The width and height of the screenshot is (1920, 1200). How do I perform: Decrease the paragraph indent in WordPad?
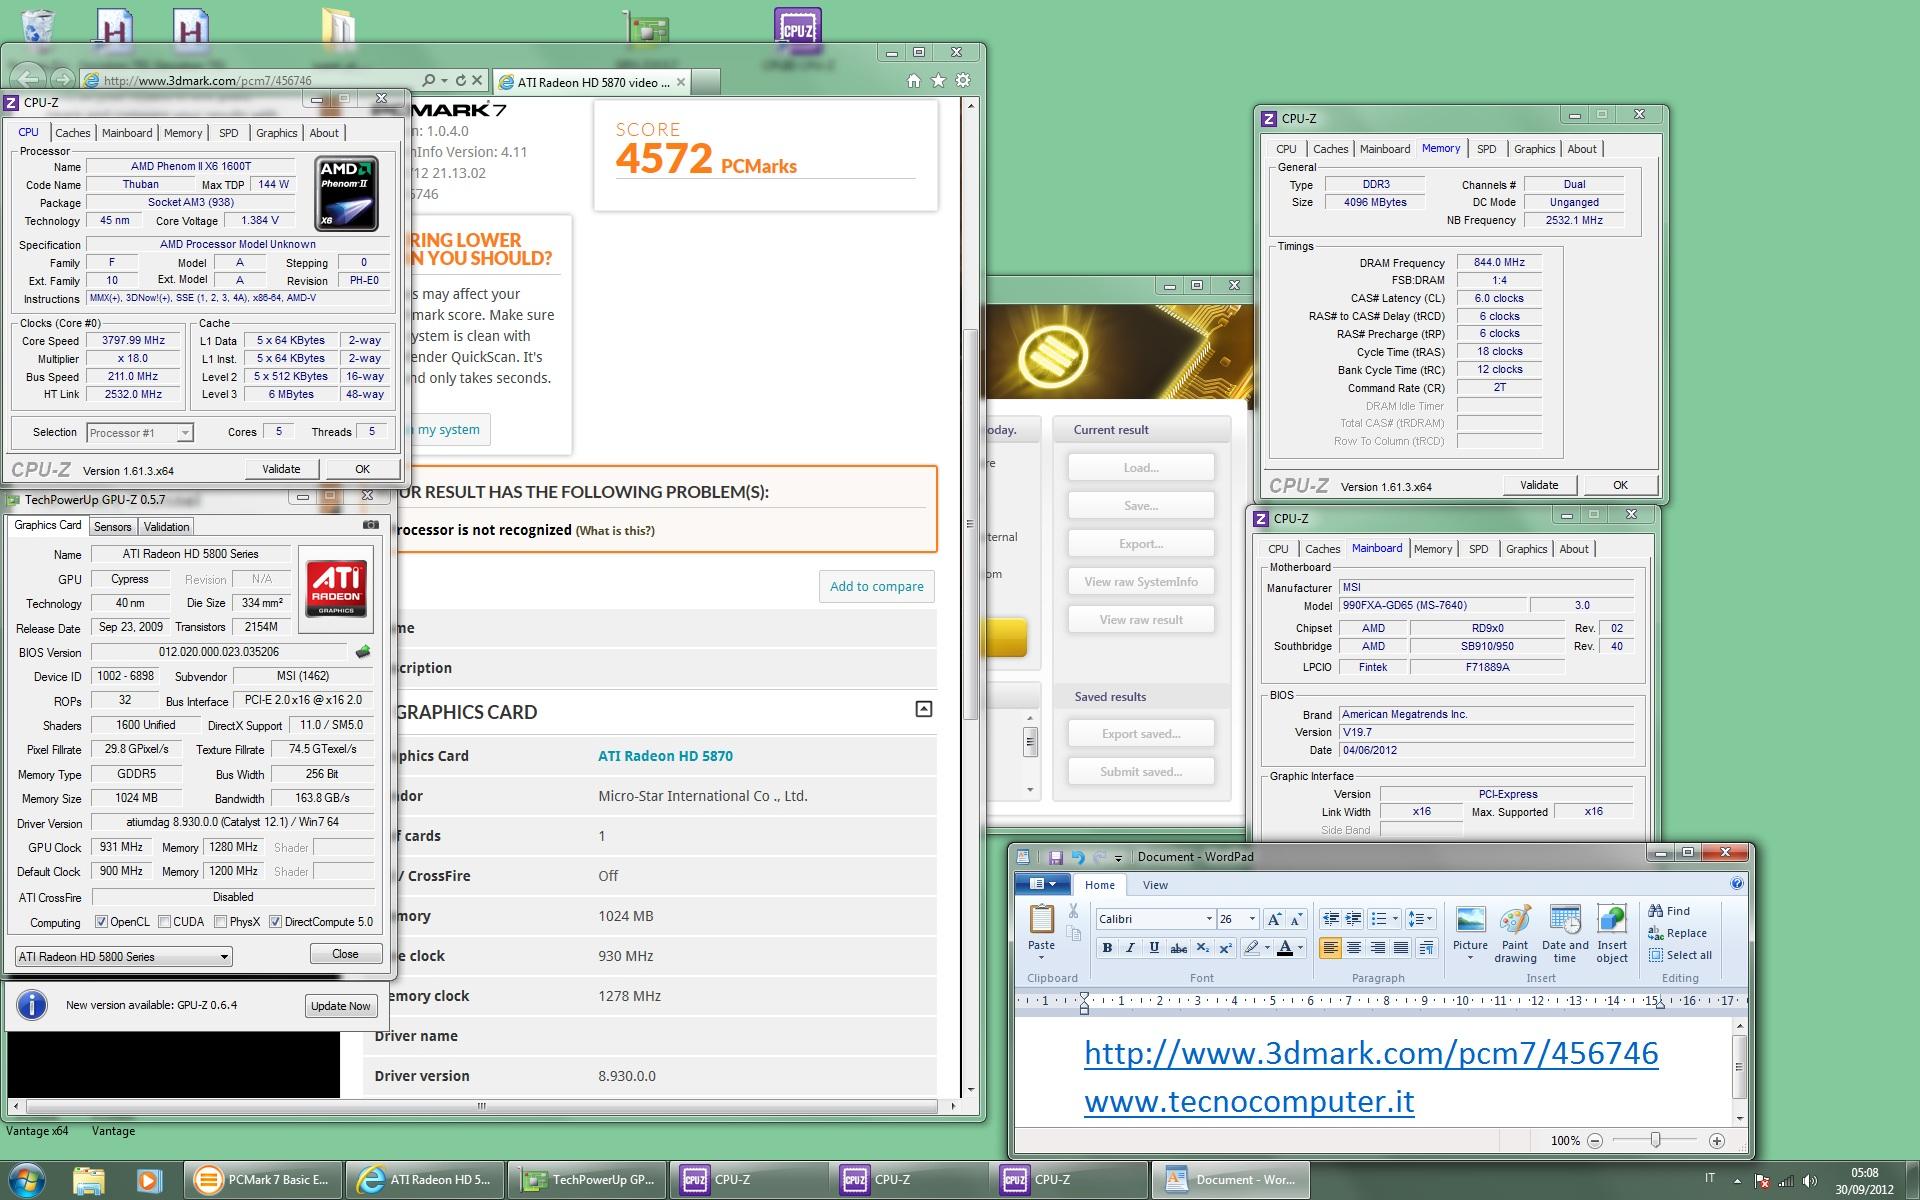coord(1330,919)
